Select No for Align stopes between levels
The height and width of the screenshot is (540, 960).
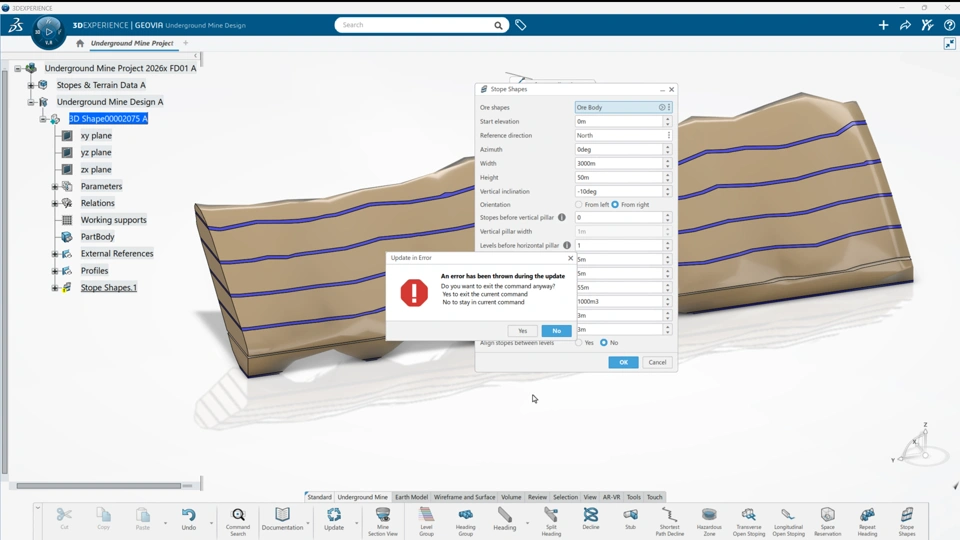coord(604,343)
